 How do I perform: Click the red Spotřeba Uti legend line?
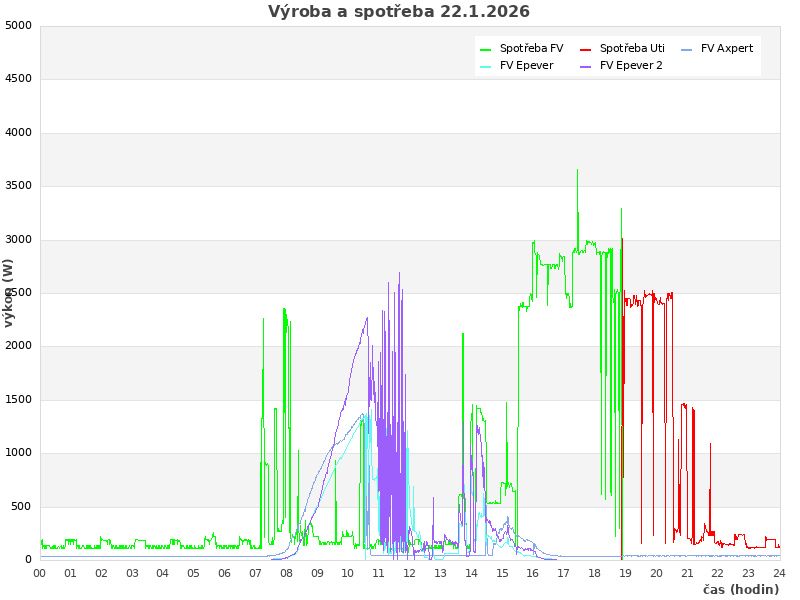click(x=586, y=49)
